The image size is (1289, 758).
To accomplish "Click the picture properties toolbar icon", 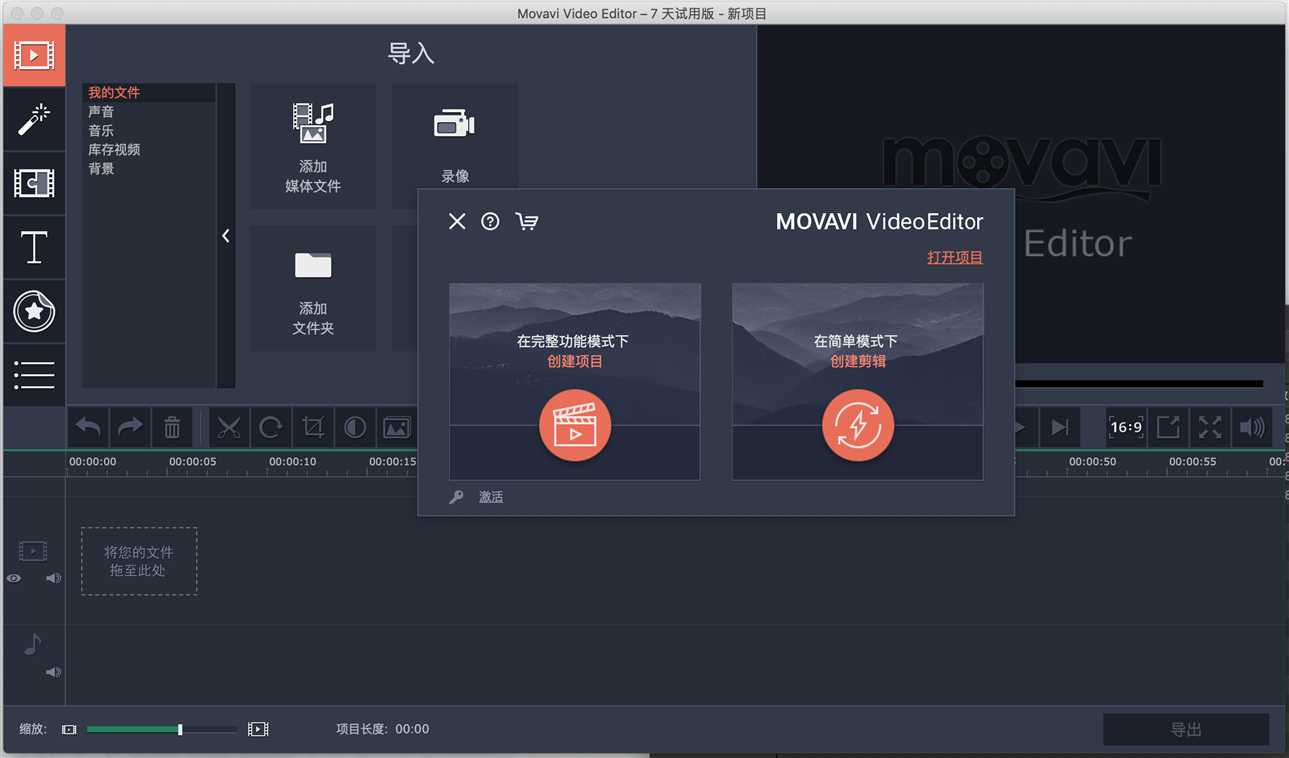I will point(397,428).
